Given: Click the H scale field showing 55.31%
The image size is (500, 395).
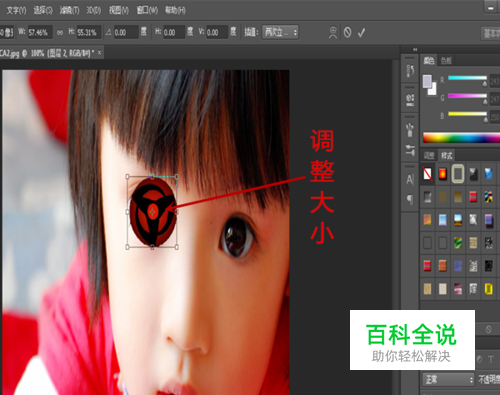Looking at the screenshot, I should tap(89, 32).
